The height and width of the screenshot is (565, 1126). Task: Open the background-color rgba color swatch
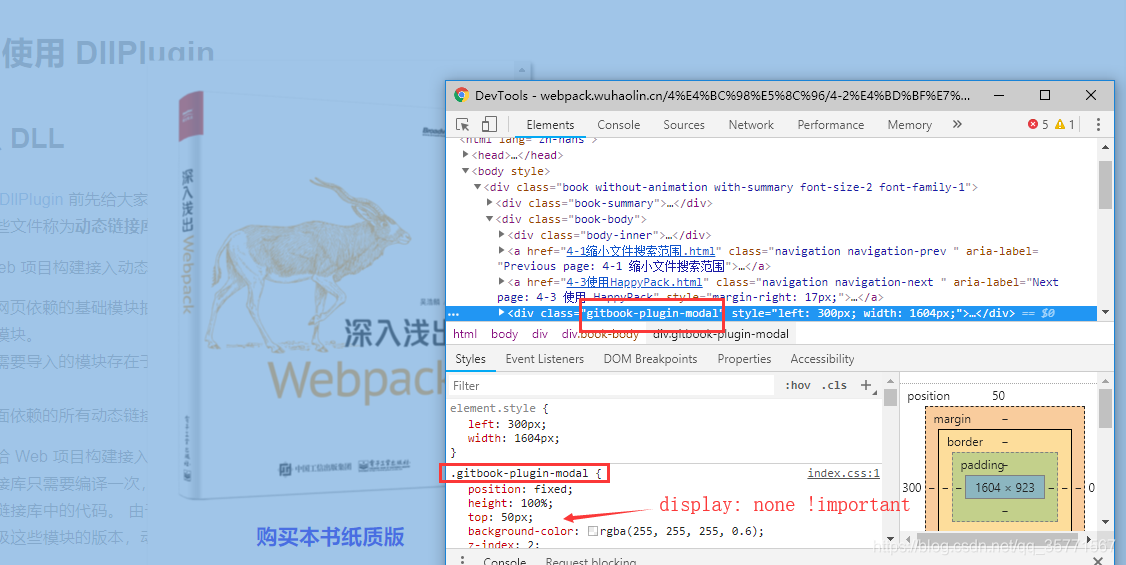592,531
